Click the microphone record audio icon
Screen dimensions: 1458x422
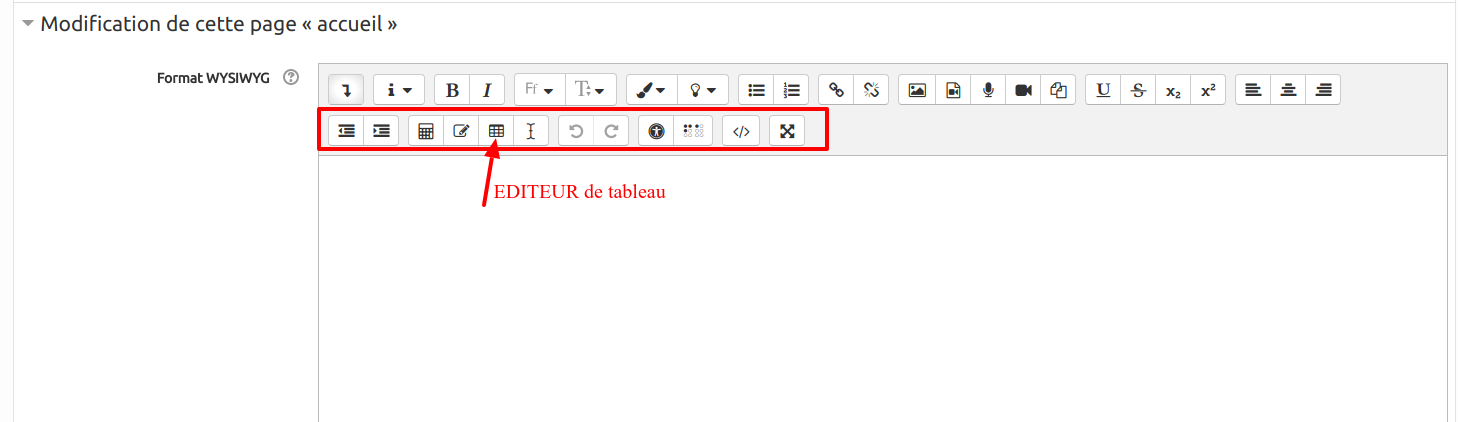[x=988, y=90]
